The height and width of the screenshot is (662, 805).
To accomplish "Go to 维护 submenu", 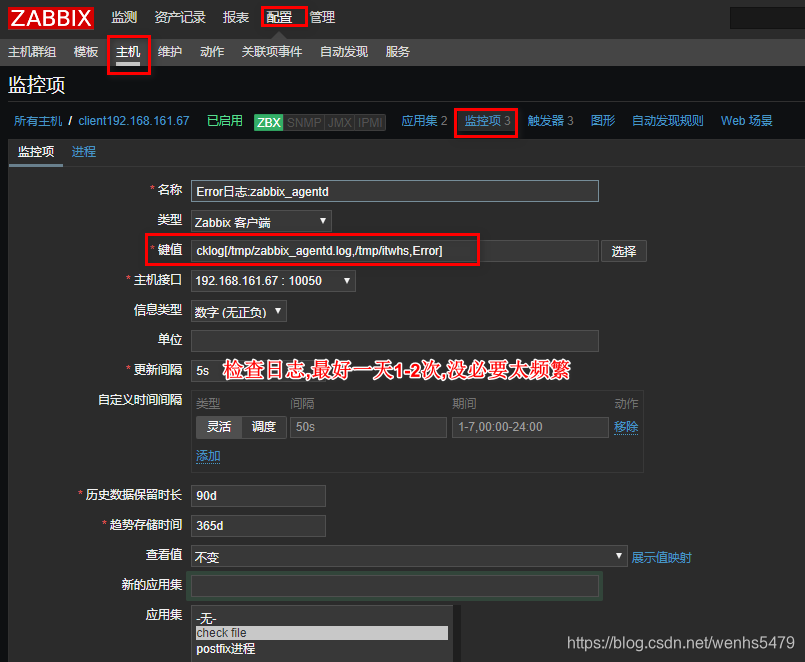I will point(170,52).
